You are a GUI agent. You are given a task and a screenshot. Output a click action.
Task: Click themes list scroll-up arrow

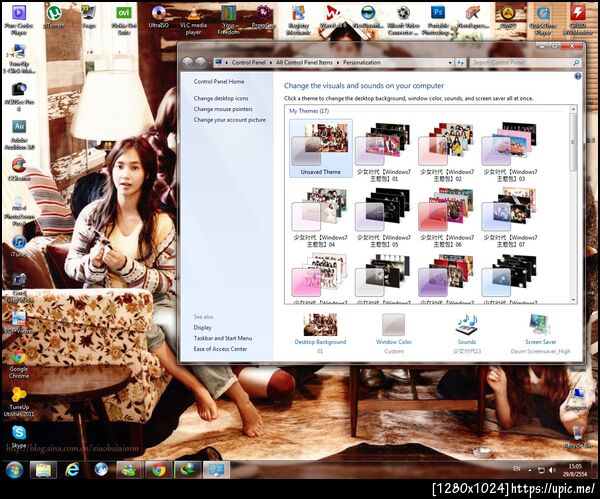[x=573, y=109]
